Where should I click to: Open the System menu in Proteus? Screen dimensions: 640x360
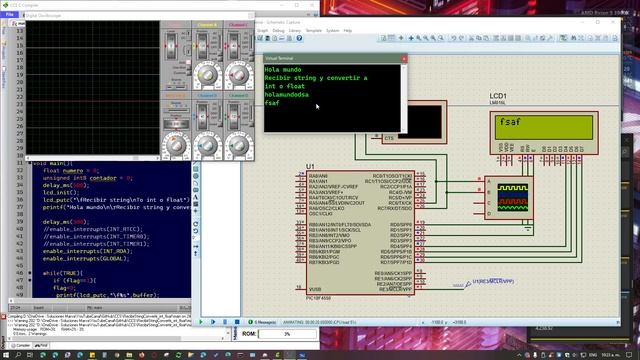(x=332, y=31)
